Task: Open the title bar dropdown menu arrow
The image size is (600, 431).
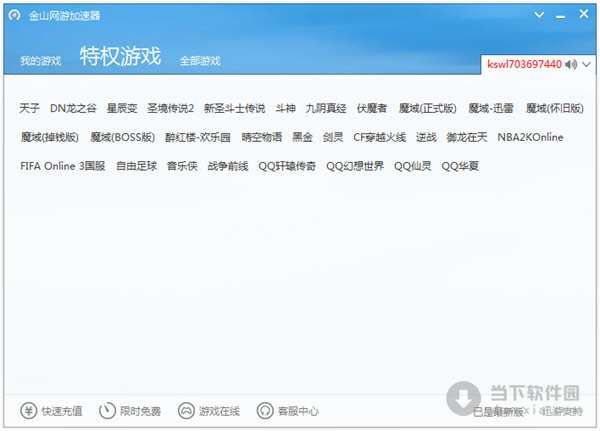Action: pos(539,15)
